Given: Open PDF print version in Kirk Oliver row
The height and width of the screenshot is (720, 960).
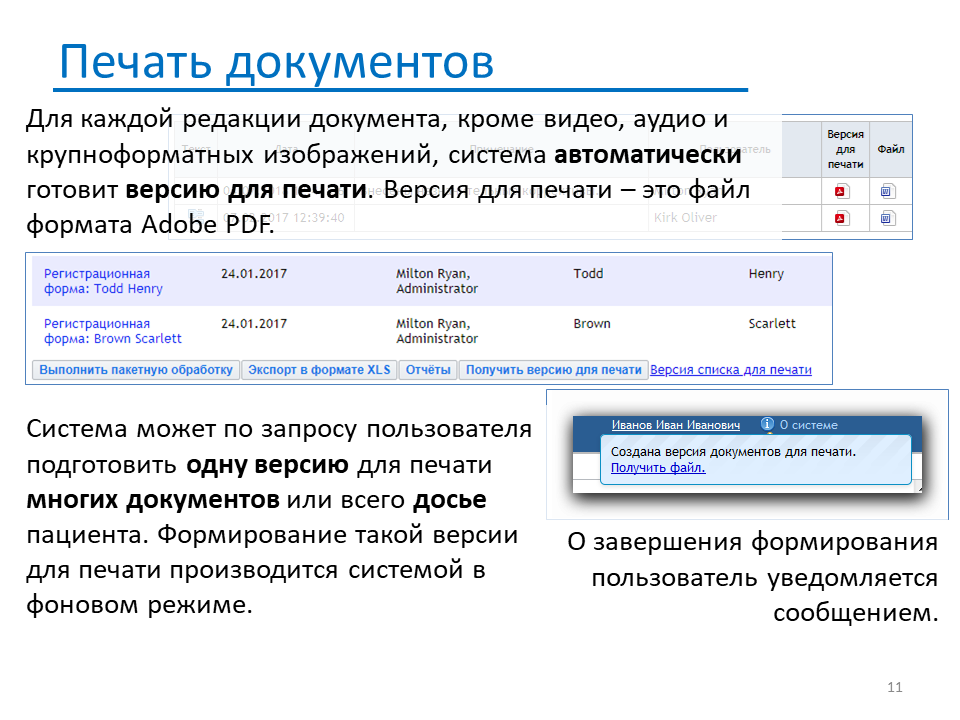Looking at the screenshot, I should (x=842, y=218).
